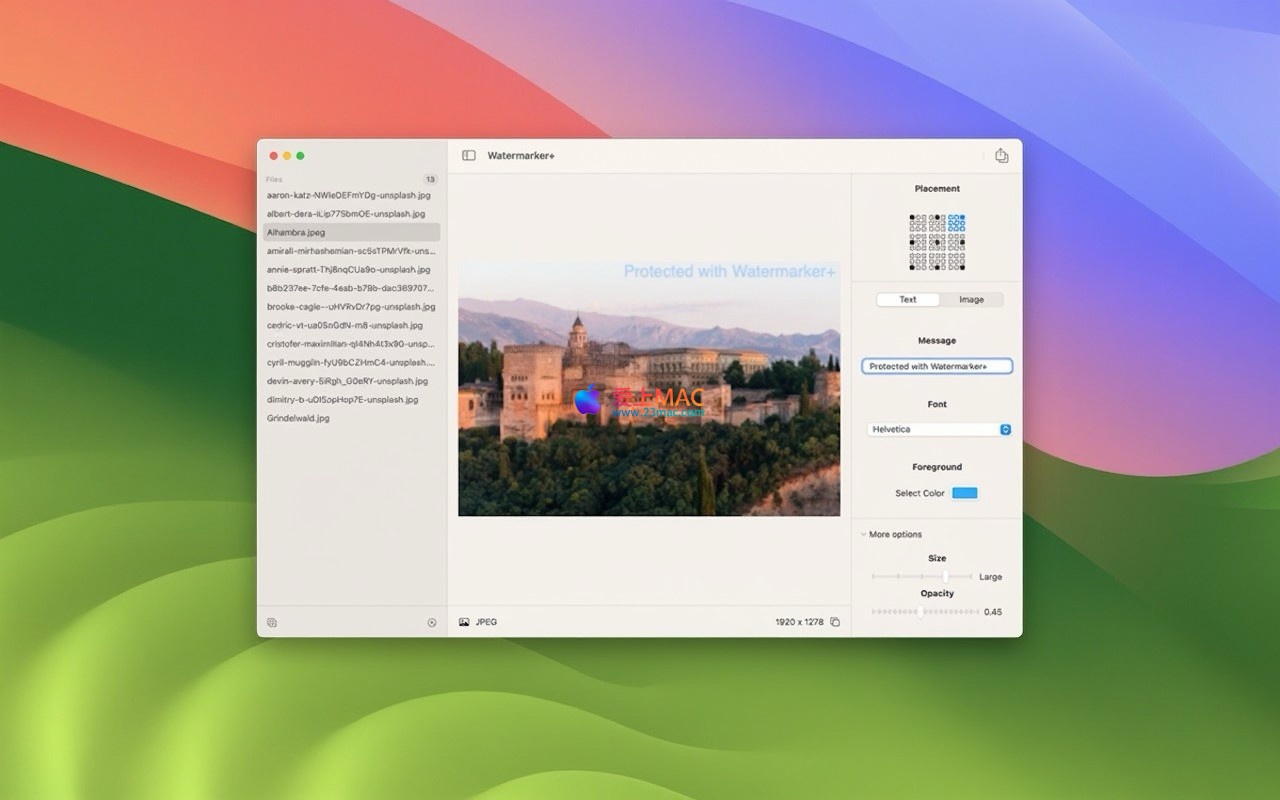Viewport: 1280px width, 800px height.
Task: Click the watermark Message text field
Action: [937, 367]
